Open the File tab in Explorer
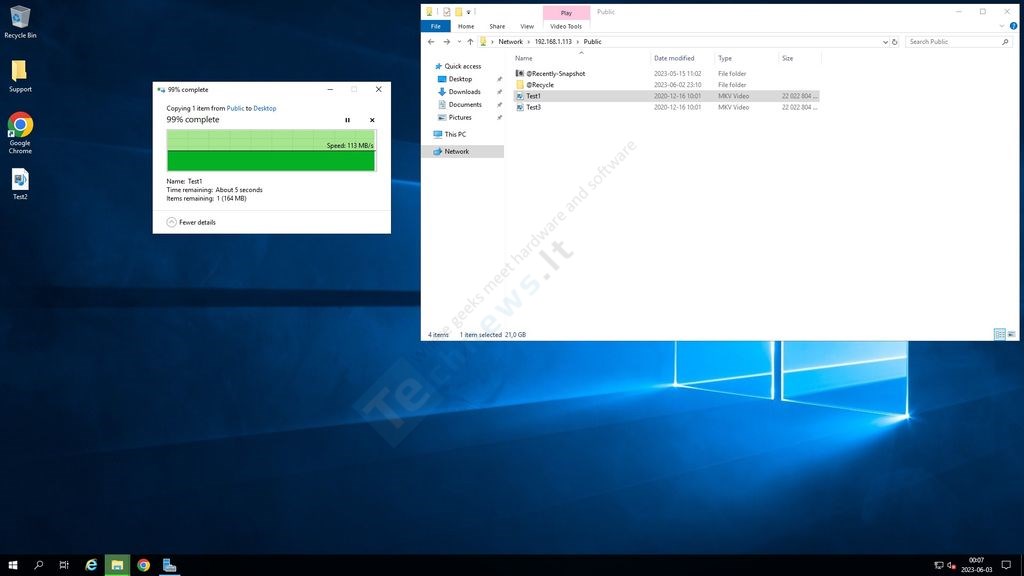 tap(436, 26)
